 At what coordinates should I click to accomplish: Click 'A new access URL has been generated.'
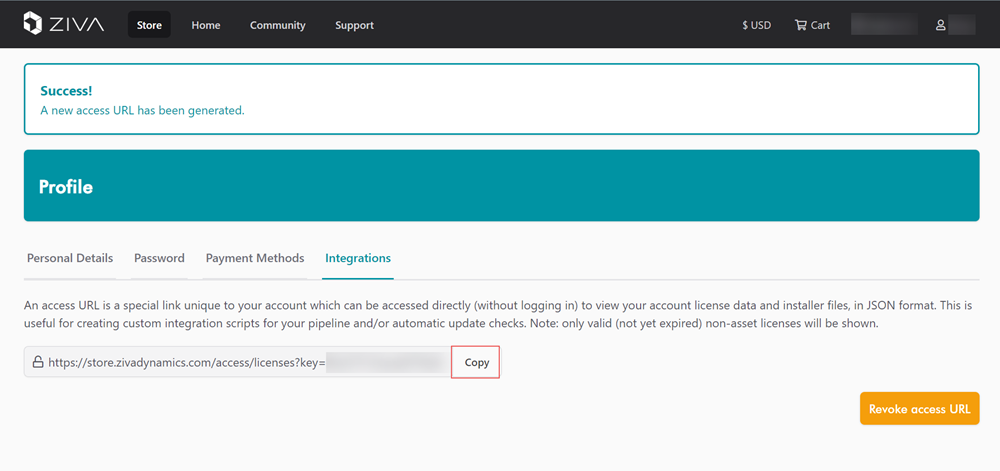(142, 110)
